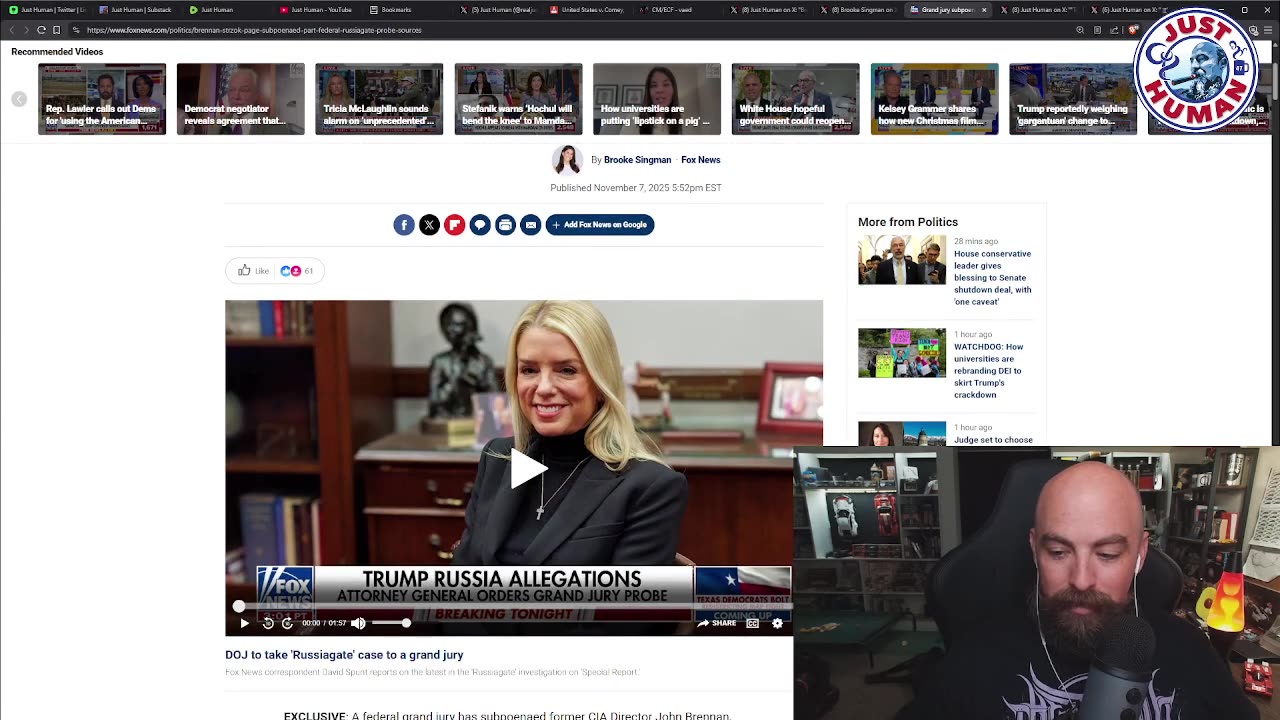The width and height of the screenshot is (1280, 720).
Task: Share article on Facebook
Action: coord(404,225)
